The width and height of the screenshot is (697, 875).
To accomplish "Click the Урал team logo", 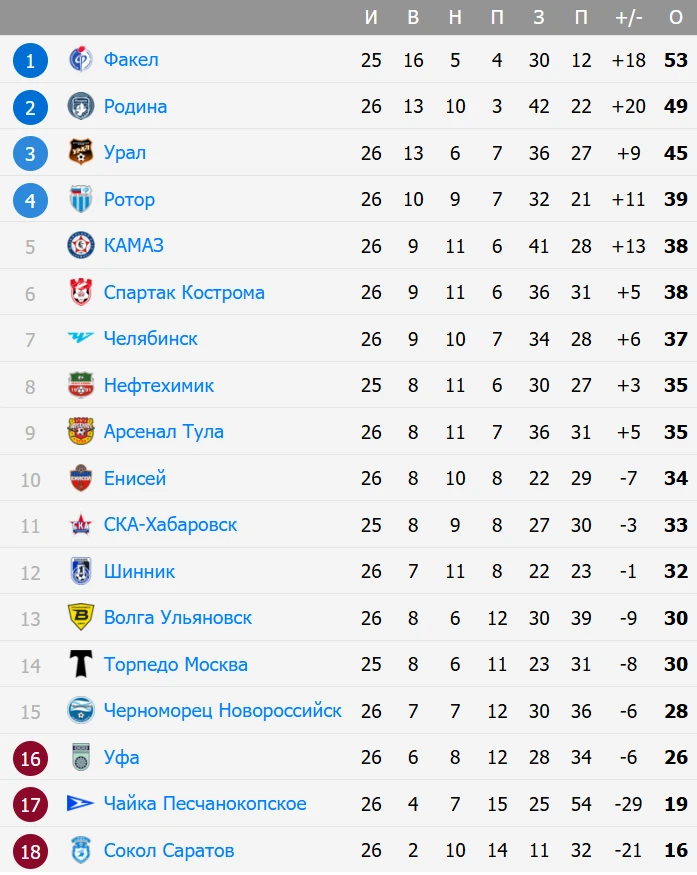I will (x=80, y=153).
